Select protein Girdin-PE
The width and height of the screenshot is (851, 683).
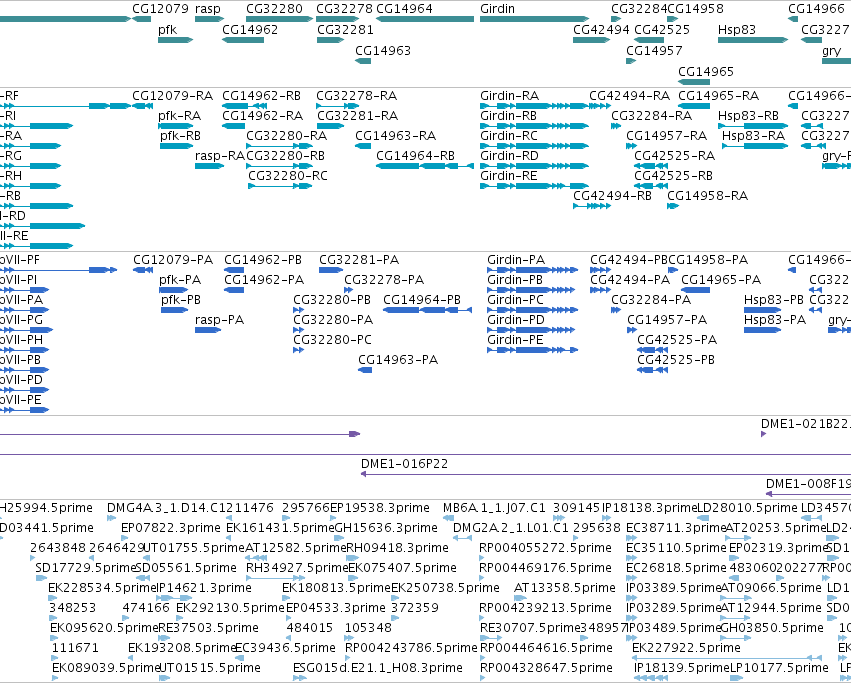click(x=532, y=350)
